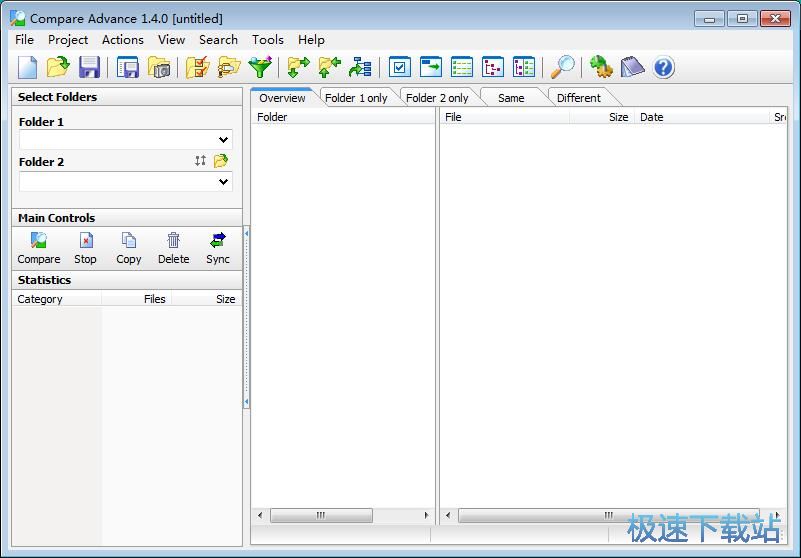
Task: Click the filter funnel toolbar icon
Action: (x=259, y=67)
